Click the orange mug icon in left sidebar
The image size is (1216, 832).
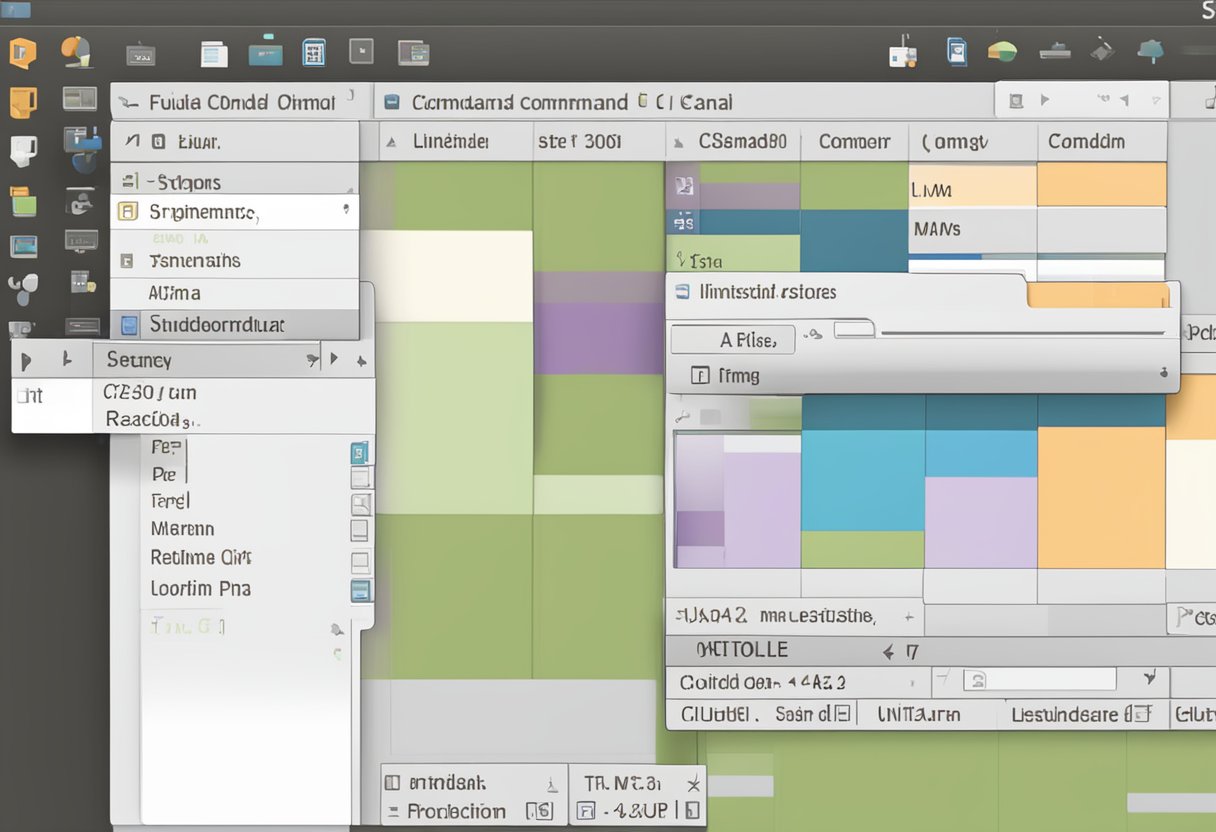click(x=22, y=101)
